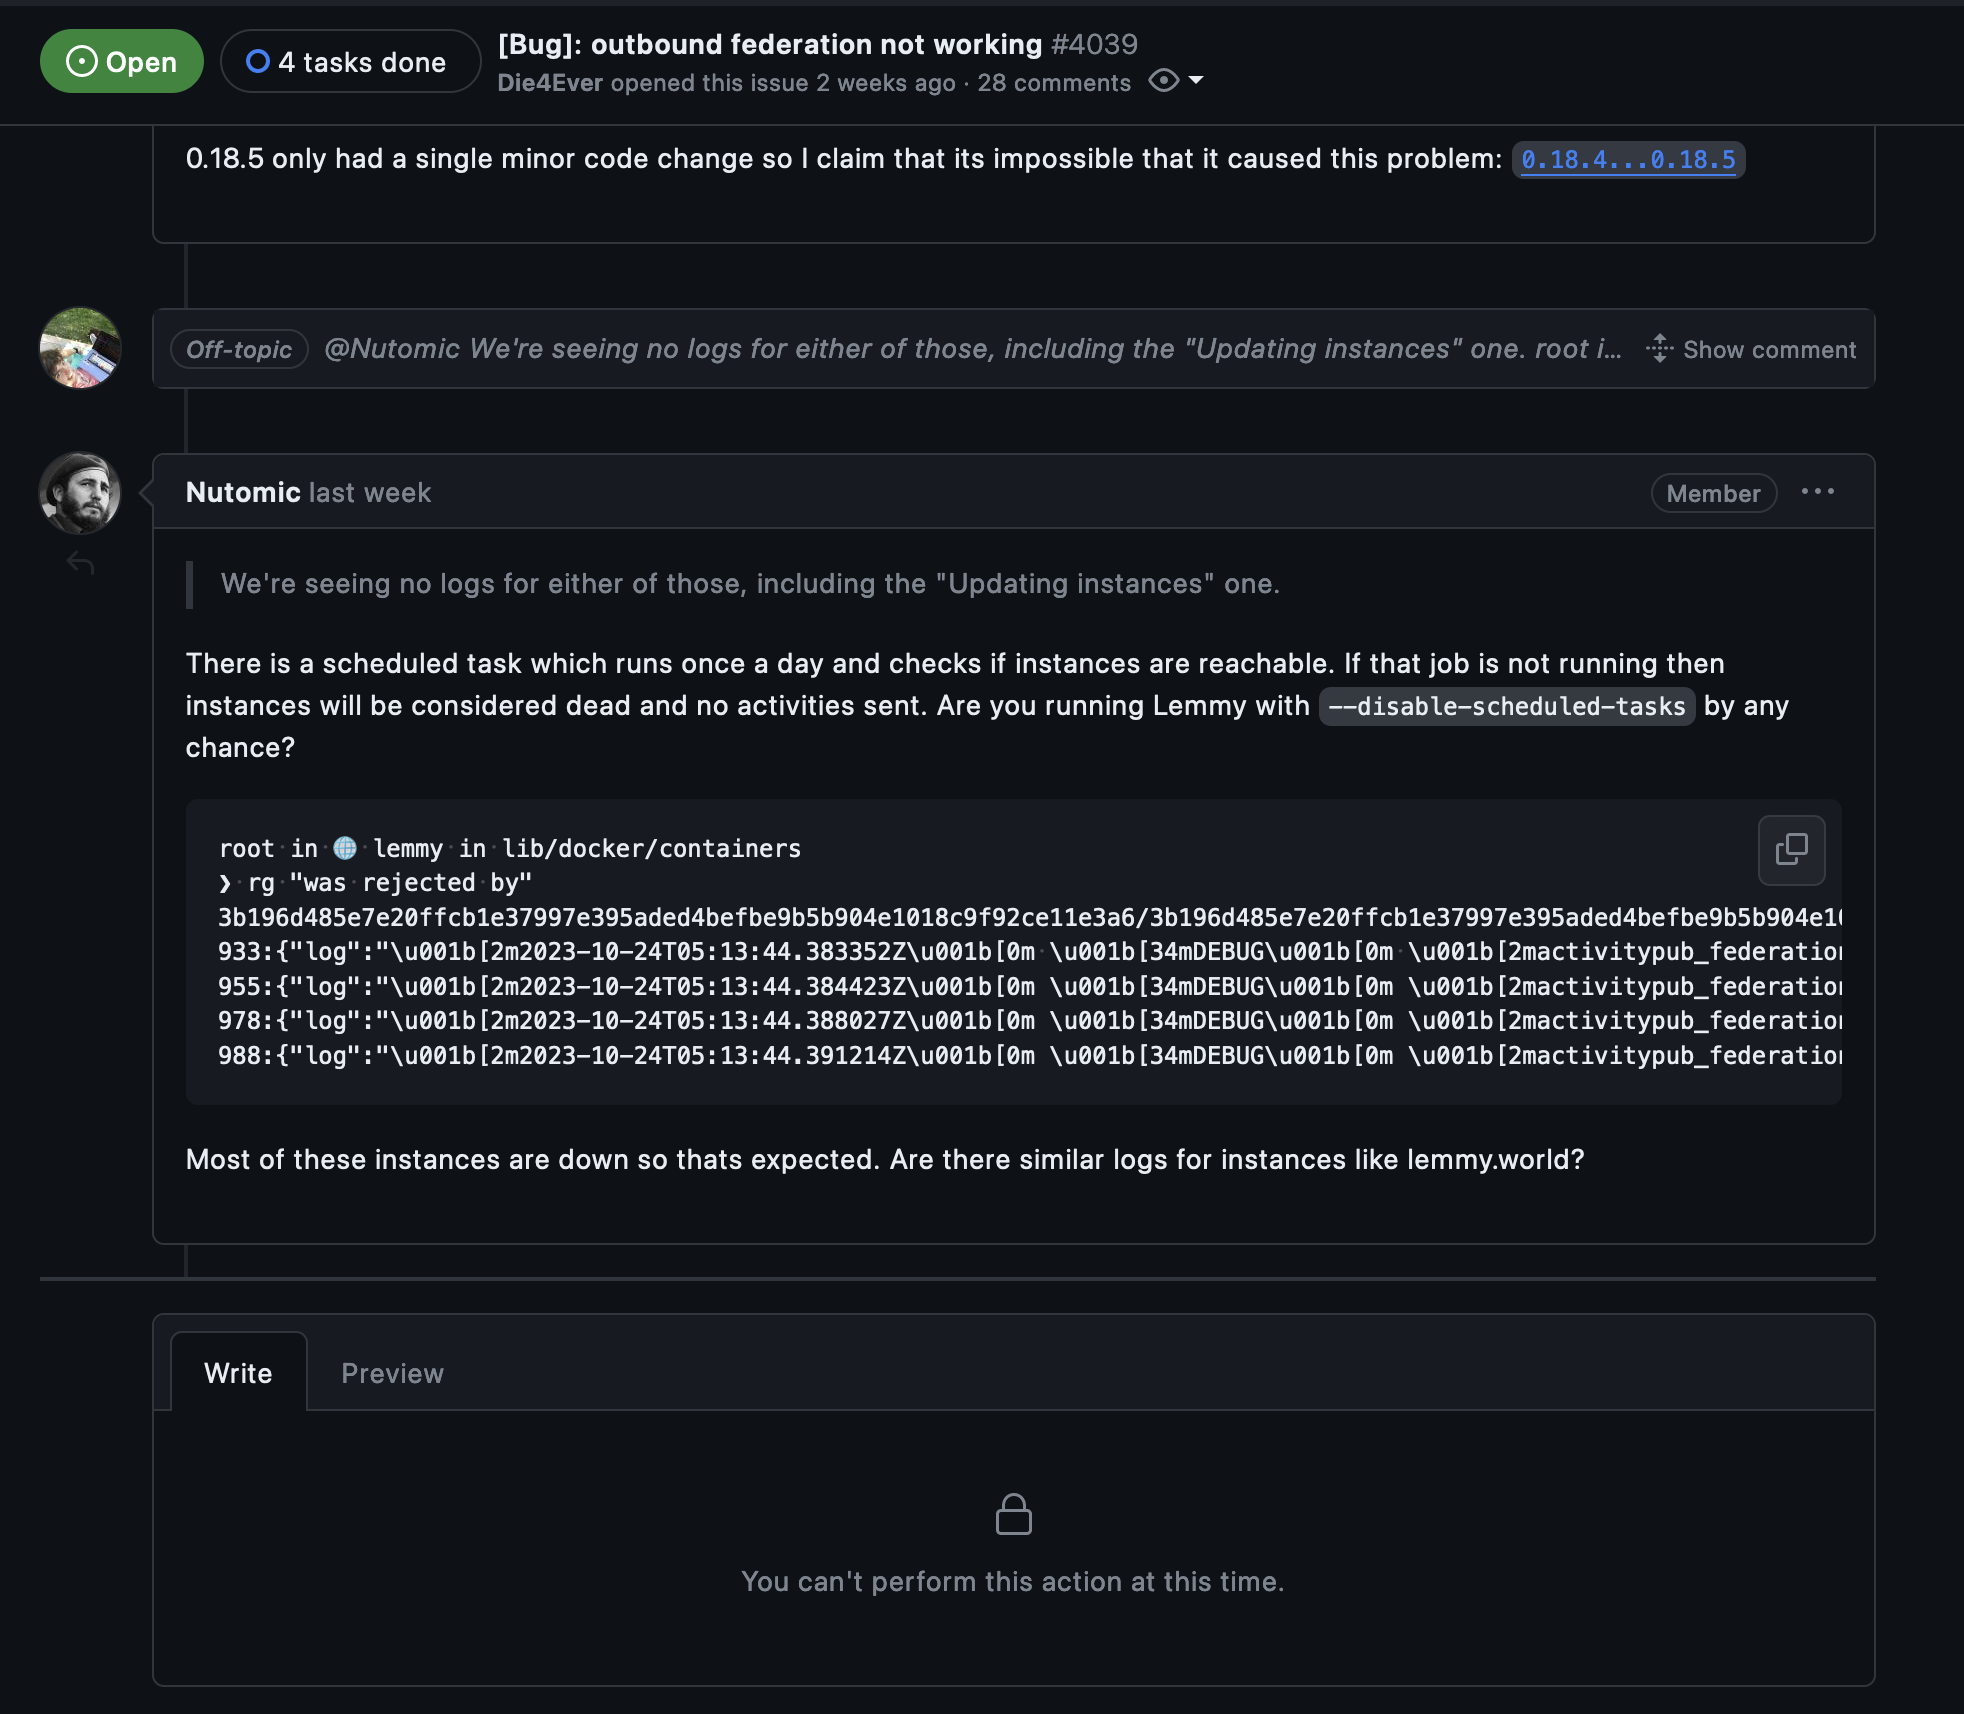
Task: Click the Die4Ever author link
Action: 550,83
